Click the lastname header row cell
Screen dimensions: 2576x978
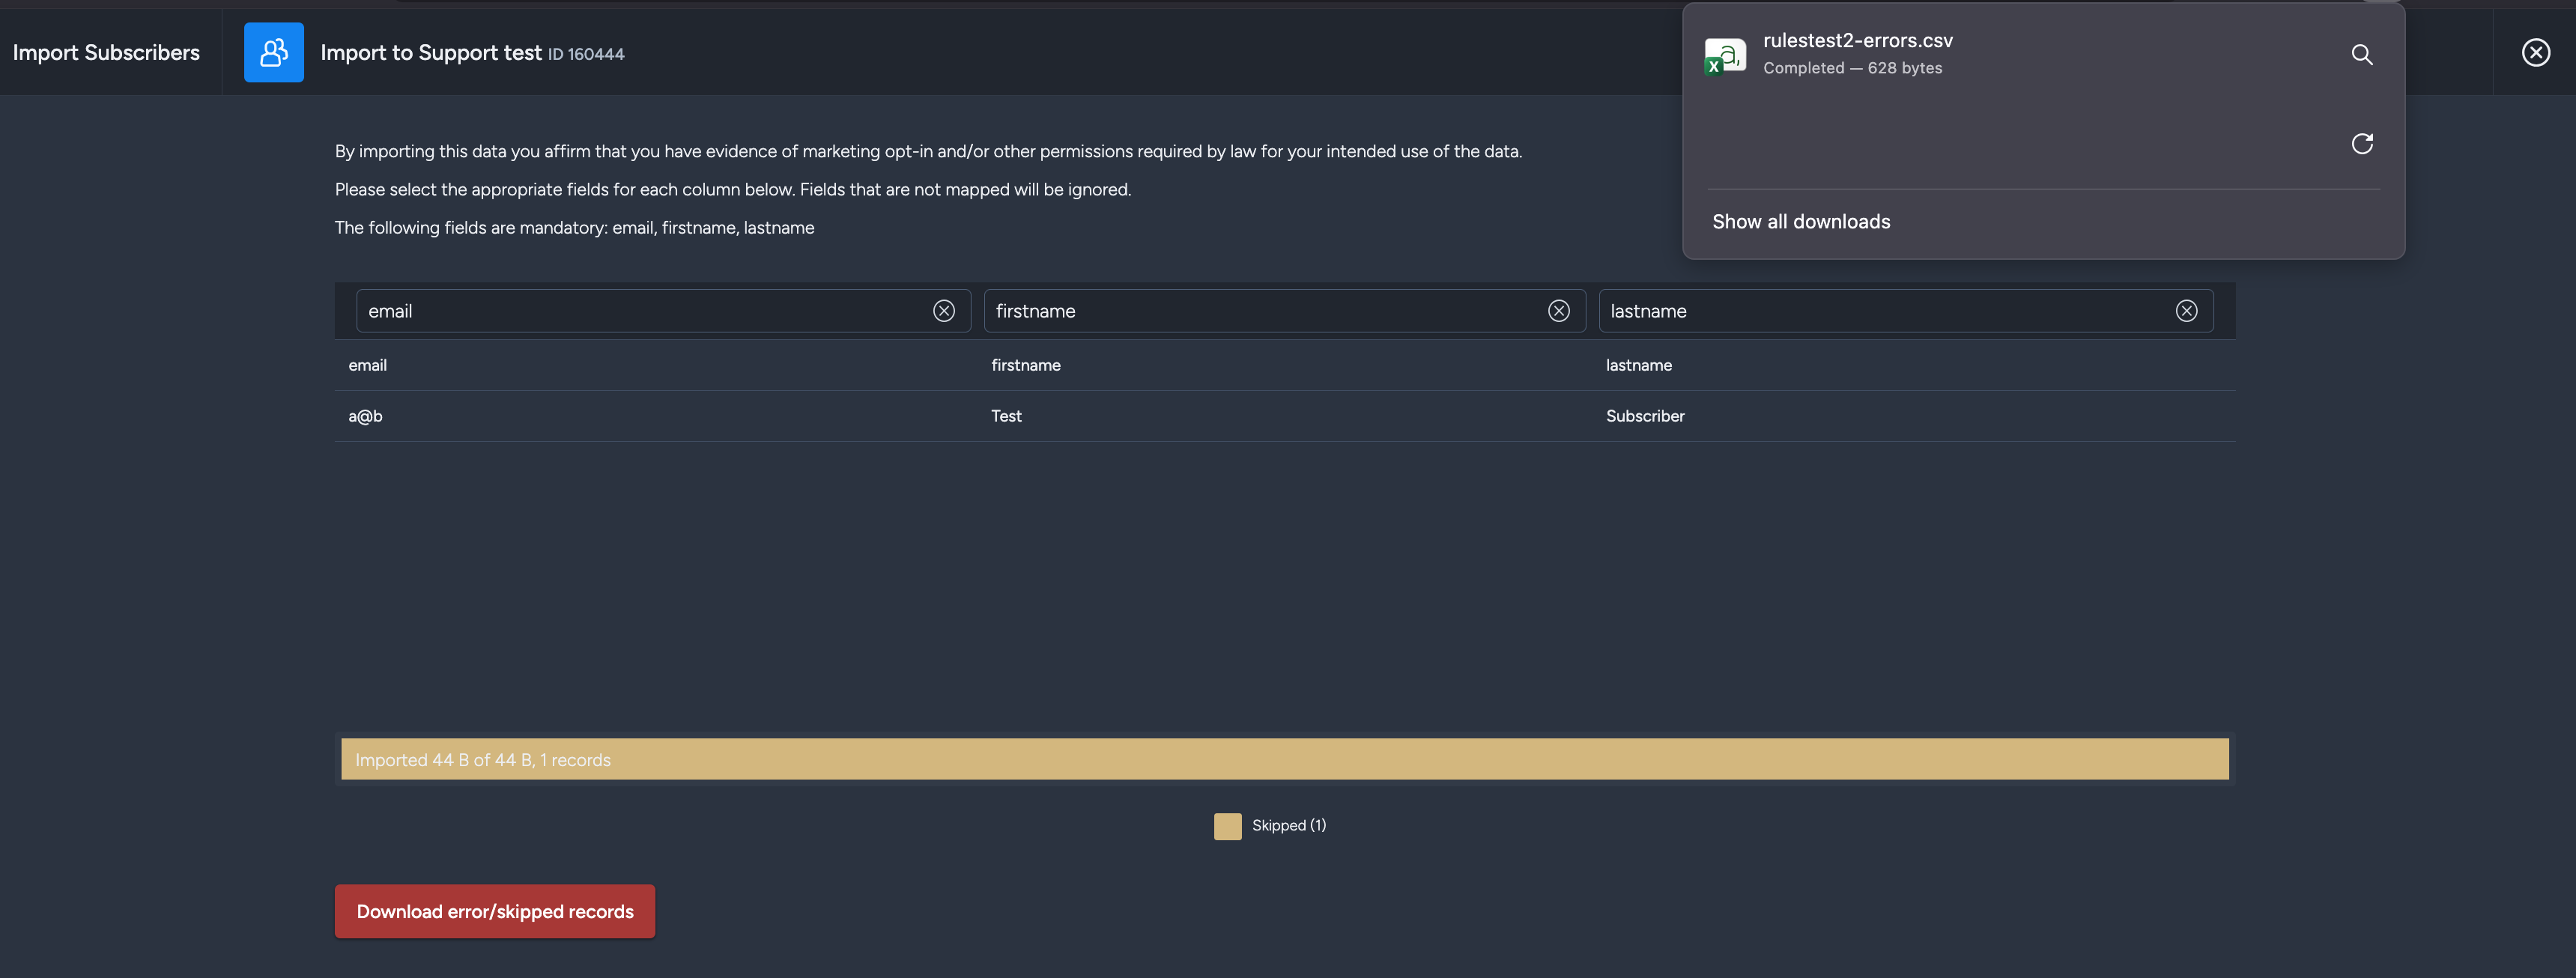[x=1638, y=365]
